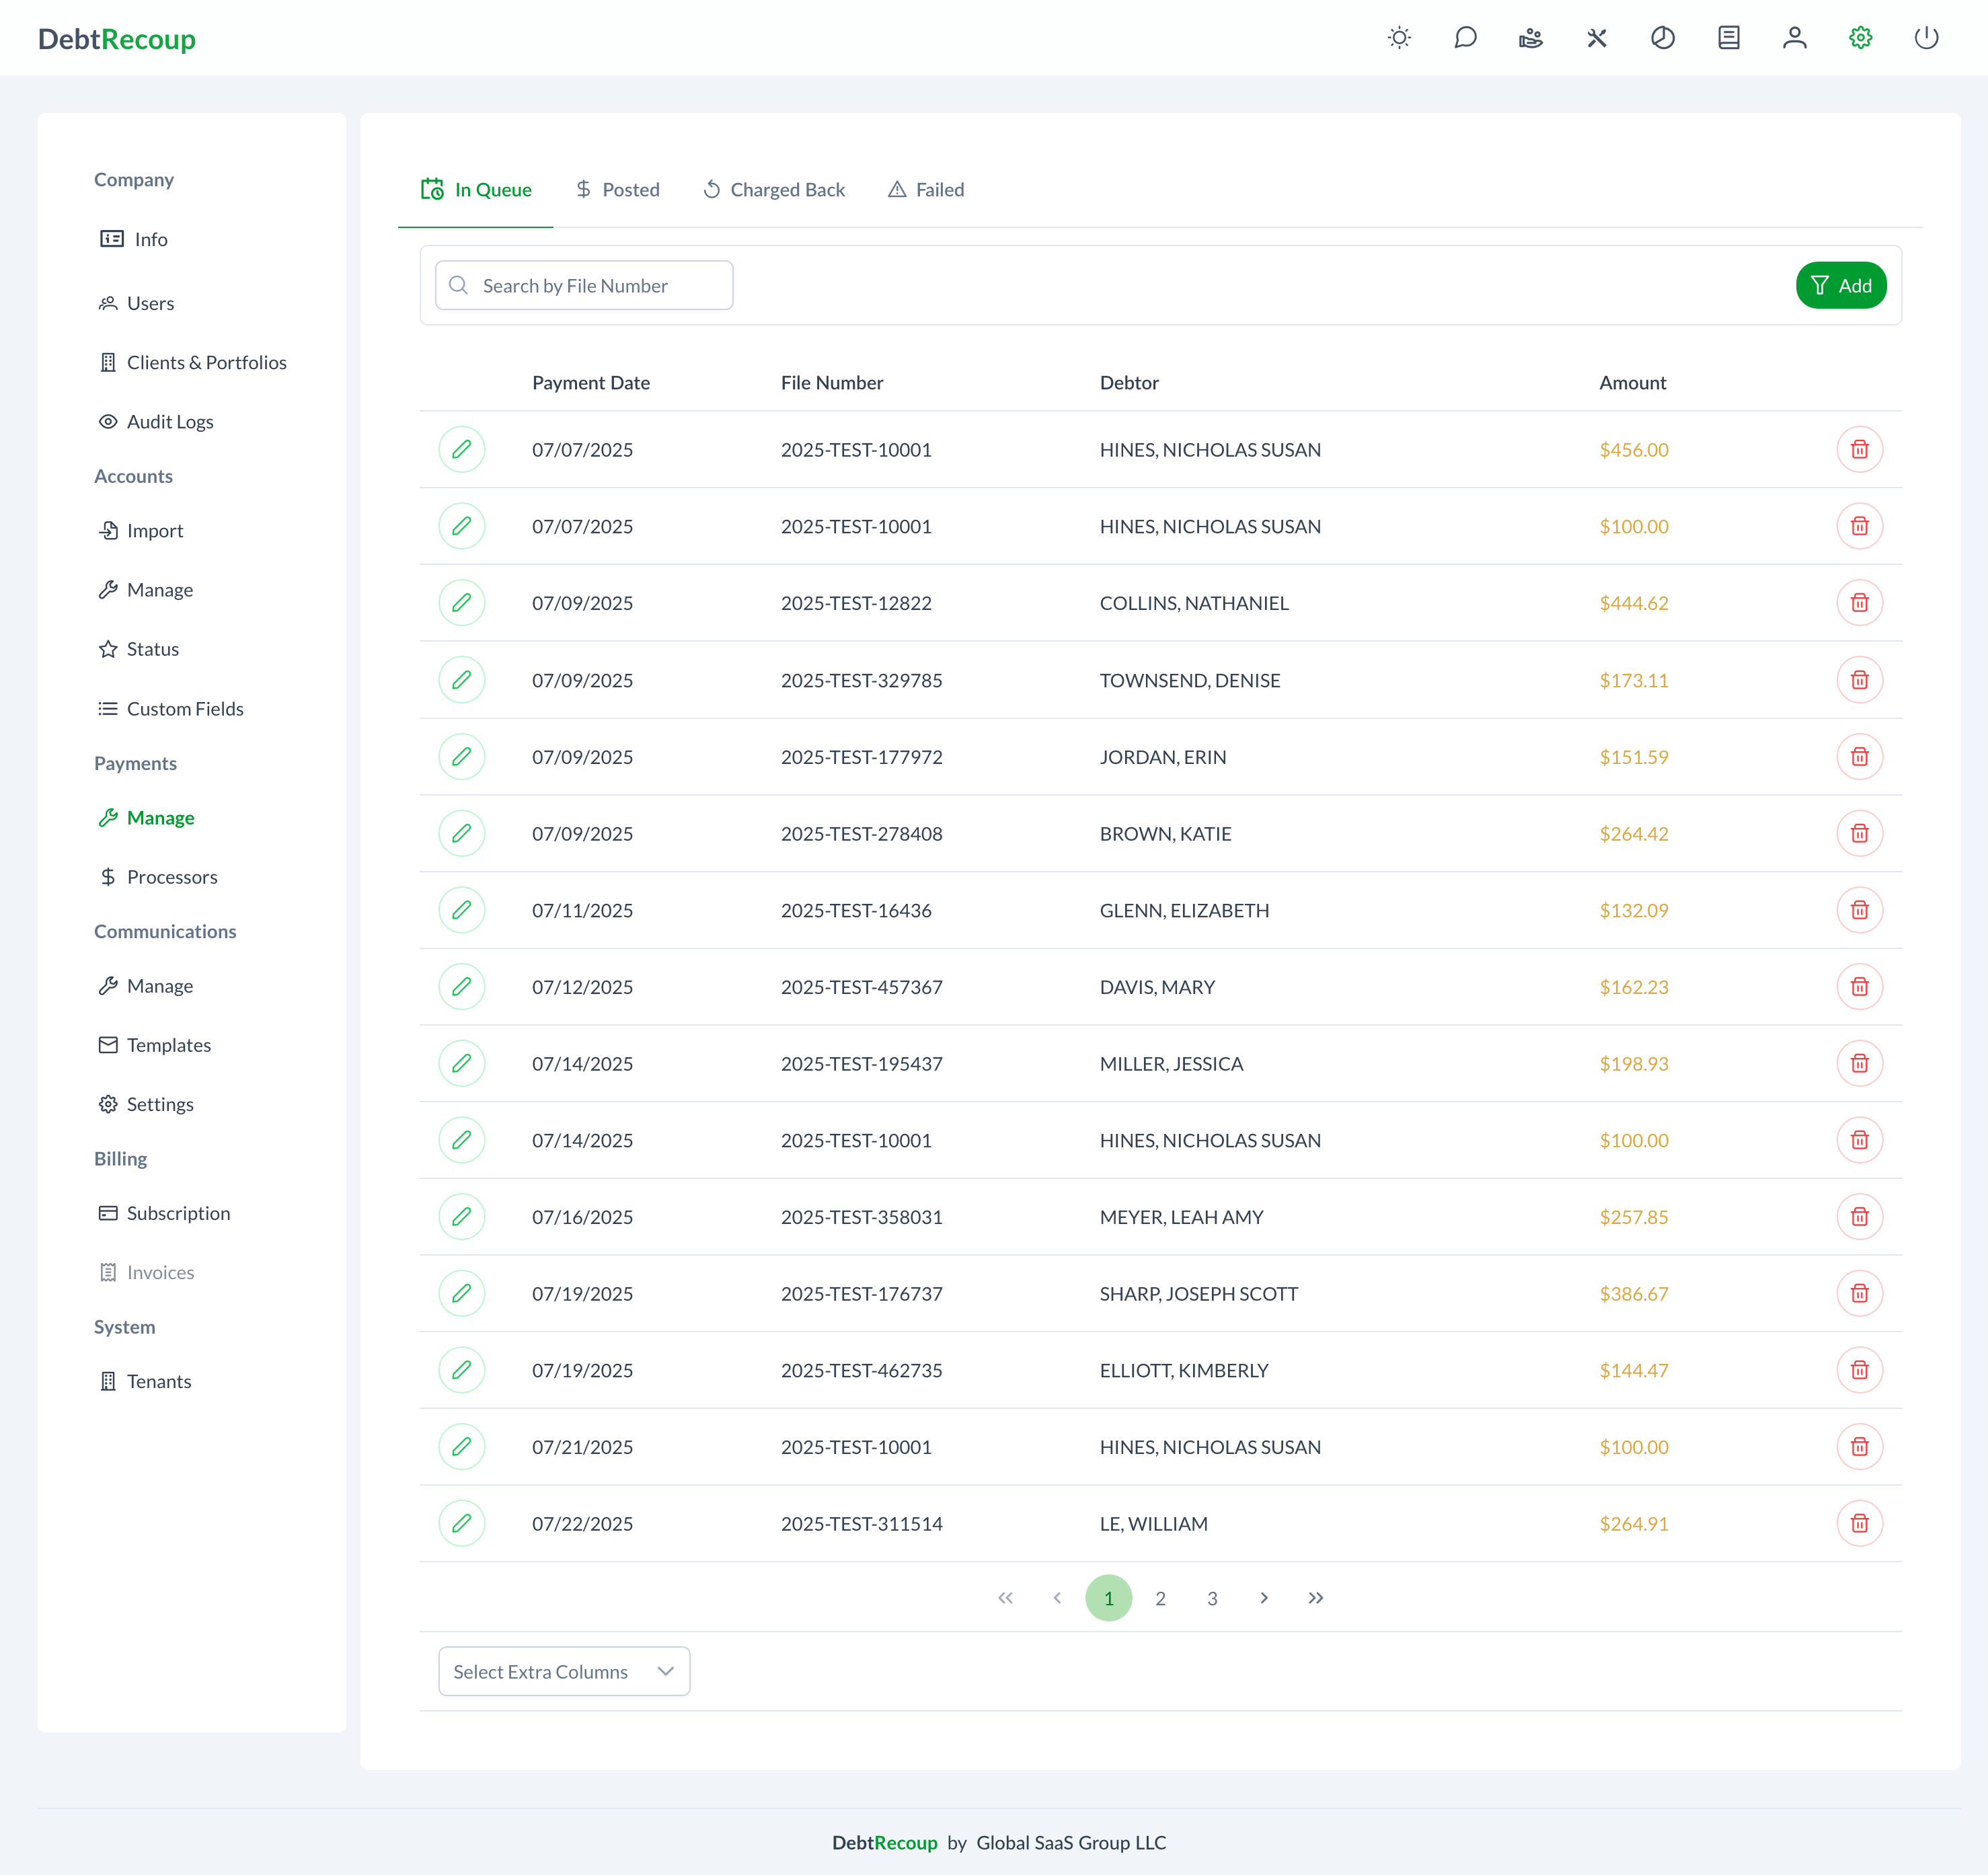Image resolution: width=1988 pixels, height=1875 pixels.
Task: Edit the $456.00 HINES payment
Action: click(x=461, y=450)
